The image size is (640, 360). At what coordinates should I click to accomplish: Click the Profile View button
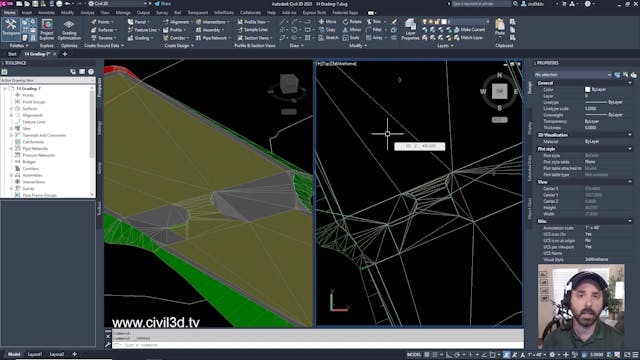pos(253,22)
